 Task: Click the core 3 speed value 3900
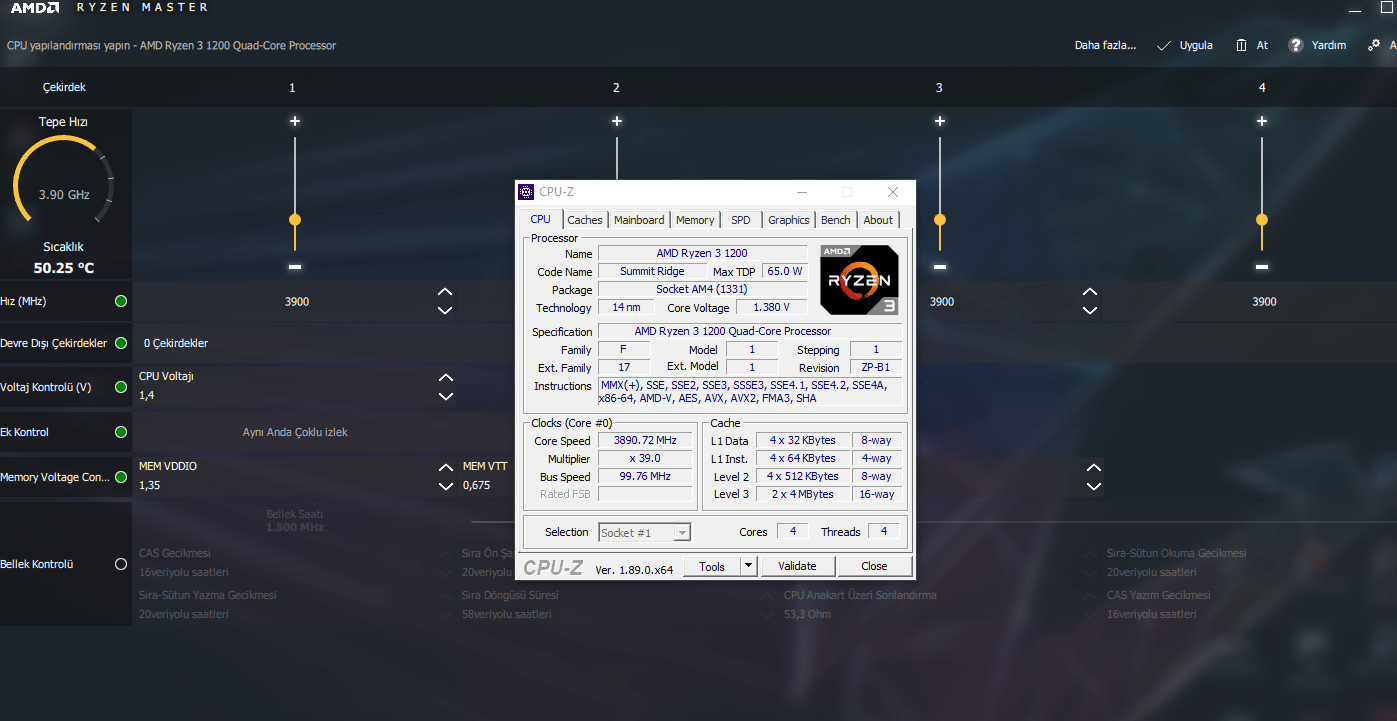942,302
